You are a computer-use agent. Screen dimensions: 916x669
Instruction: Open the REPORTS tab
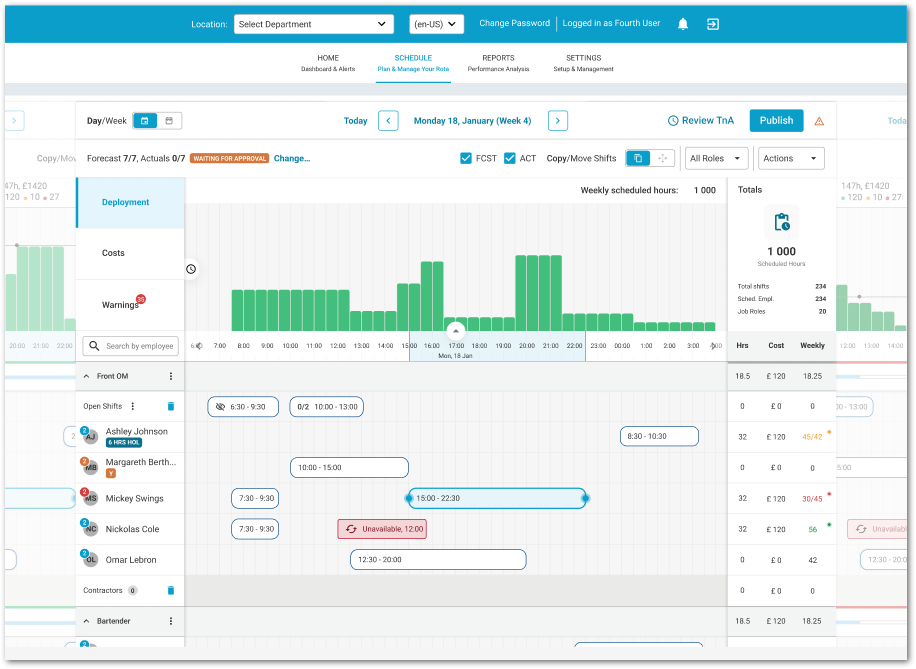[x=498, y=63]
